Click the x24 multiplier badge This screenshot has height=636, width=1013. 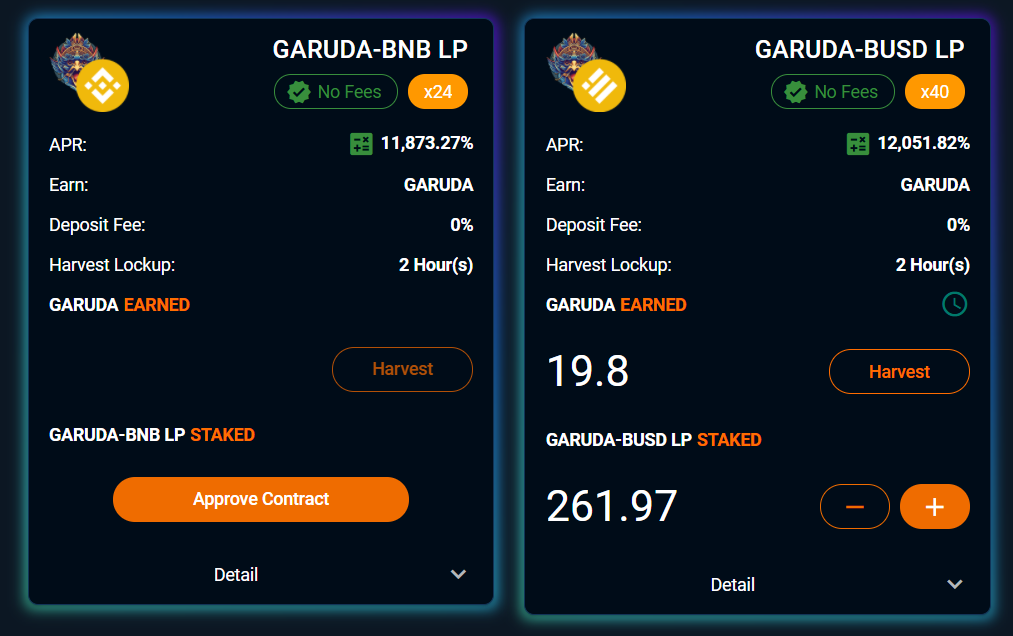point(438,92)
